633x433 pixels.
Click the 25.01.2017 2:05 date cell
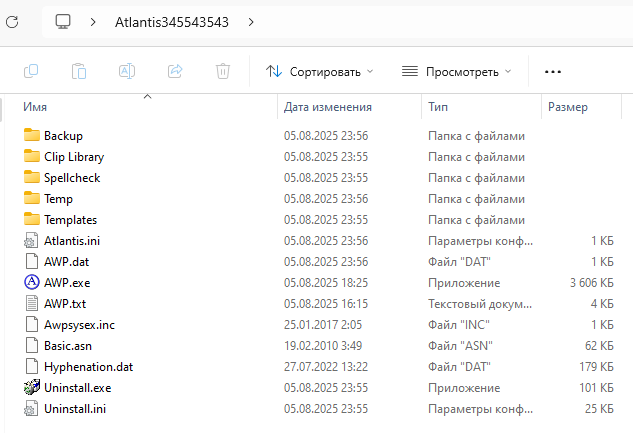(x=323, y=324)
